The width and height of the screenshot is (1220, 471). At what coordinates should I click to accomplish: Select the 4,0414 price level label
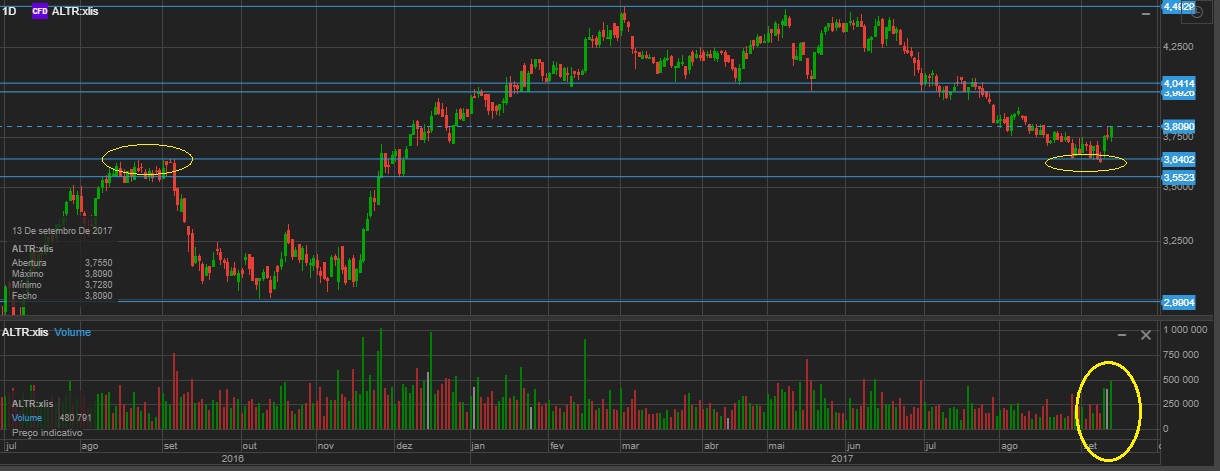pos(1179,83)
